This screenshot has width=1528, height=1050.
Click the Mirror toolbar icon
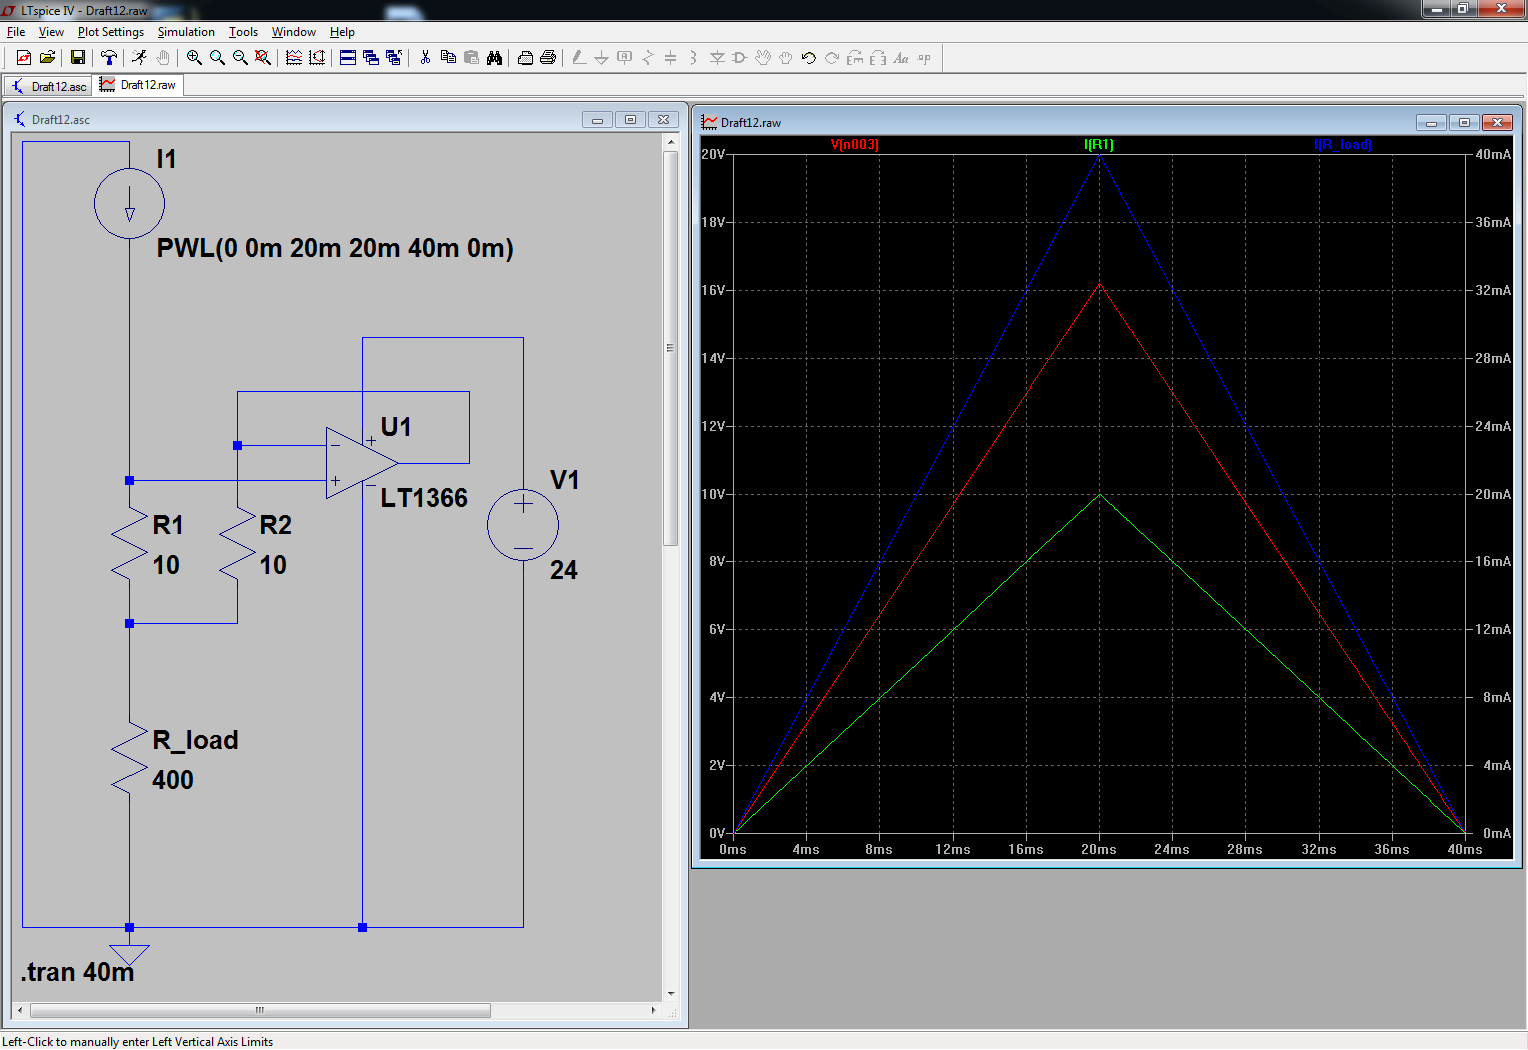pos(878,58)
